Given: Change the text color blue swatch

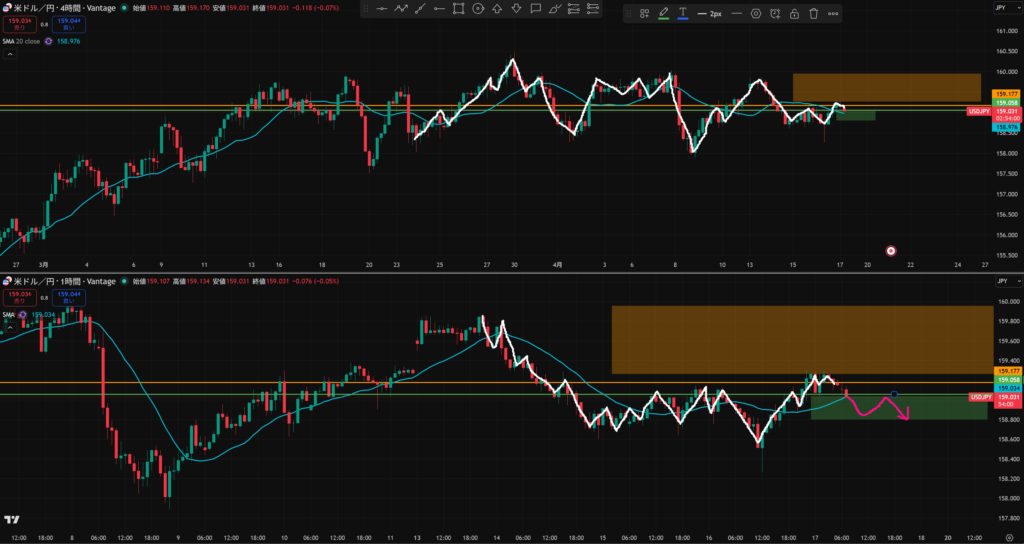Looking at the screenshot, I should click(x=683, y=14).
